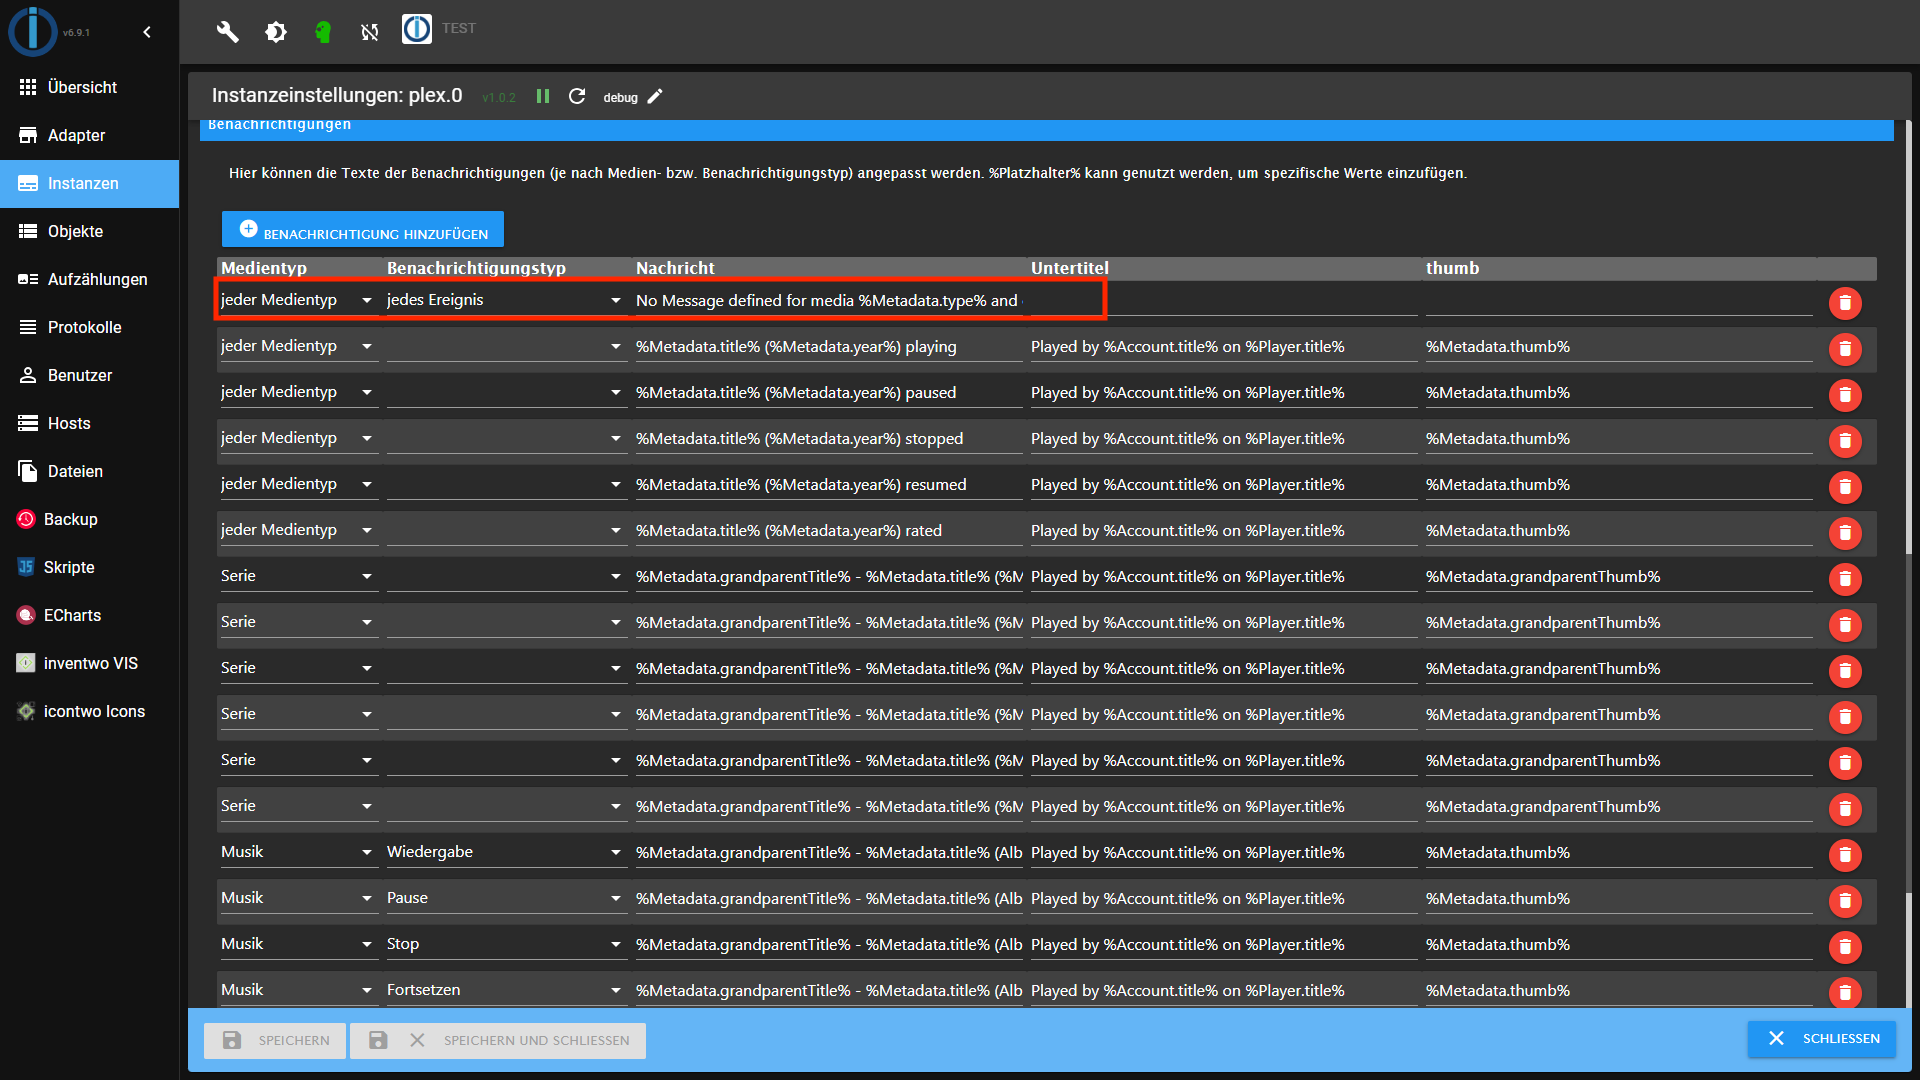The height and width of the screenshot is (1080, 1920).
Task: Open Dateien in the sidebar
Action: 89,471
